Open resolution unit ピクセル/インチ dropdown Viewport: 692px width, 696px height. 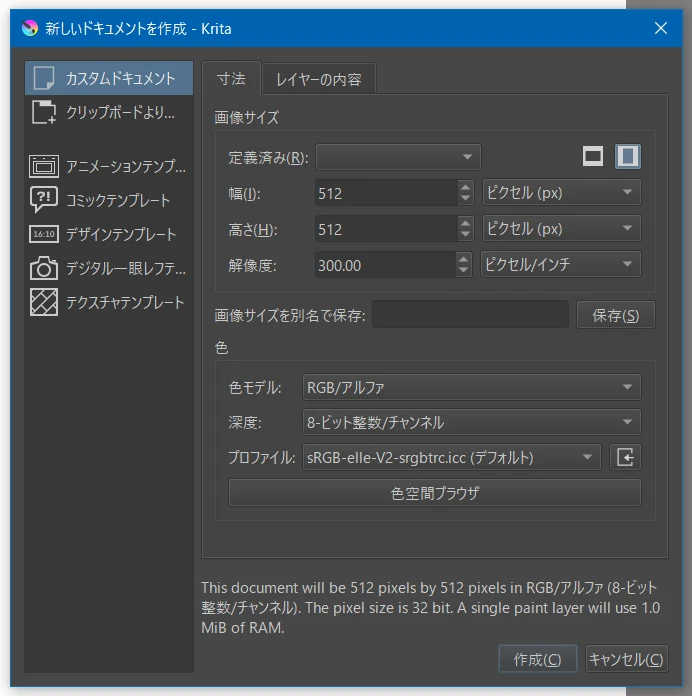[x=561, y=265]
